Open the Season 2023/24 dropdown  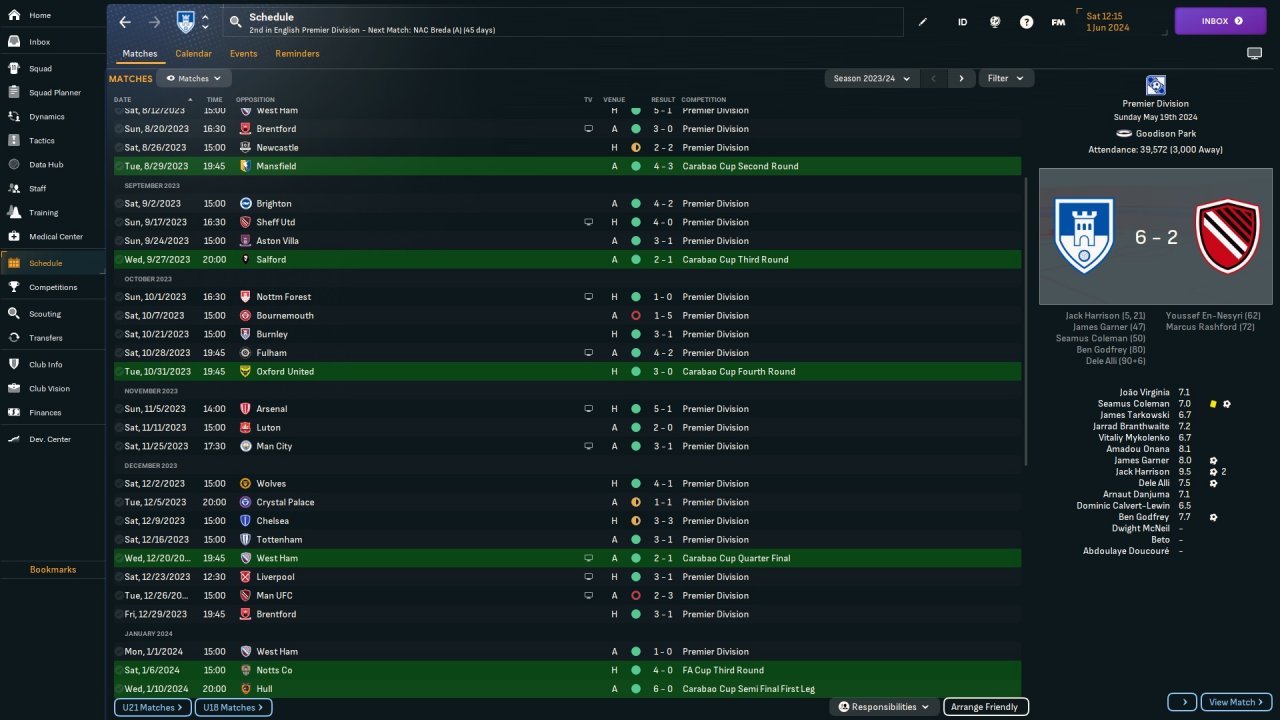pos(872,78)
